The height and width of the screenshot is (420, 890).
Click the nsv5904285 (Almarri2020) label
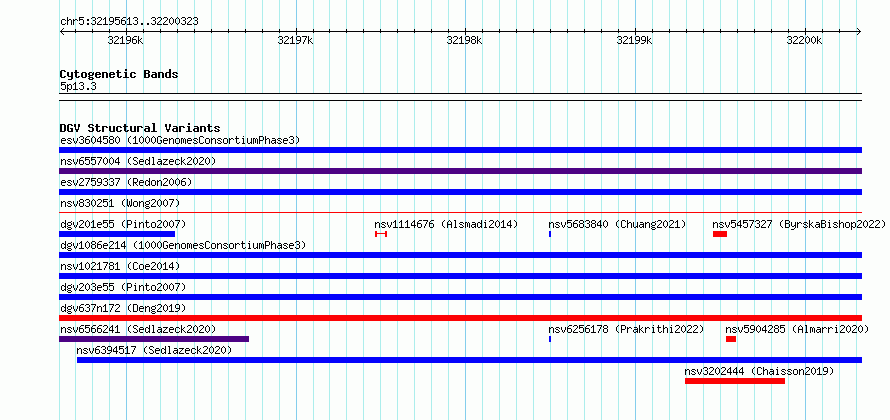[797, 329]
